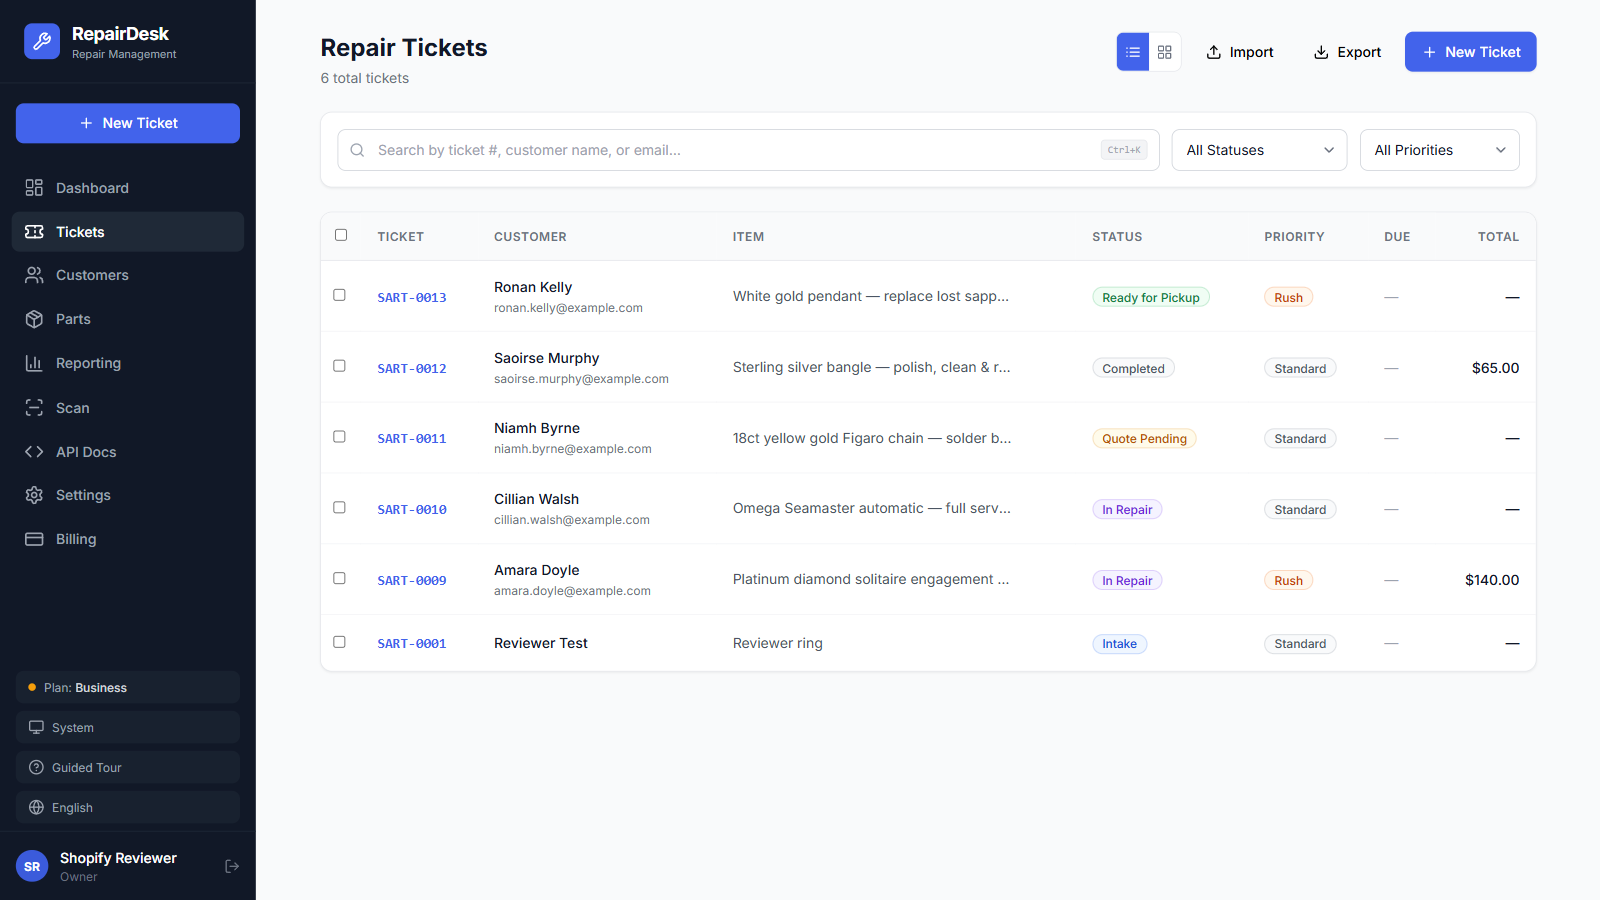
Task: Click the Export button
Action: pyautogui.click(x=1347, y=52)
